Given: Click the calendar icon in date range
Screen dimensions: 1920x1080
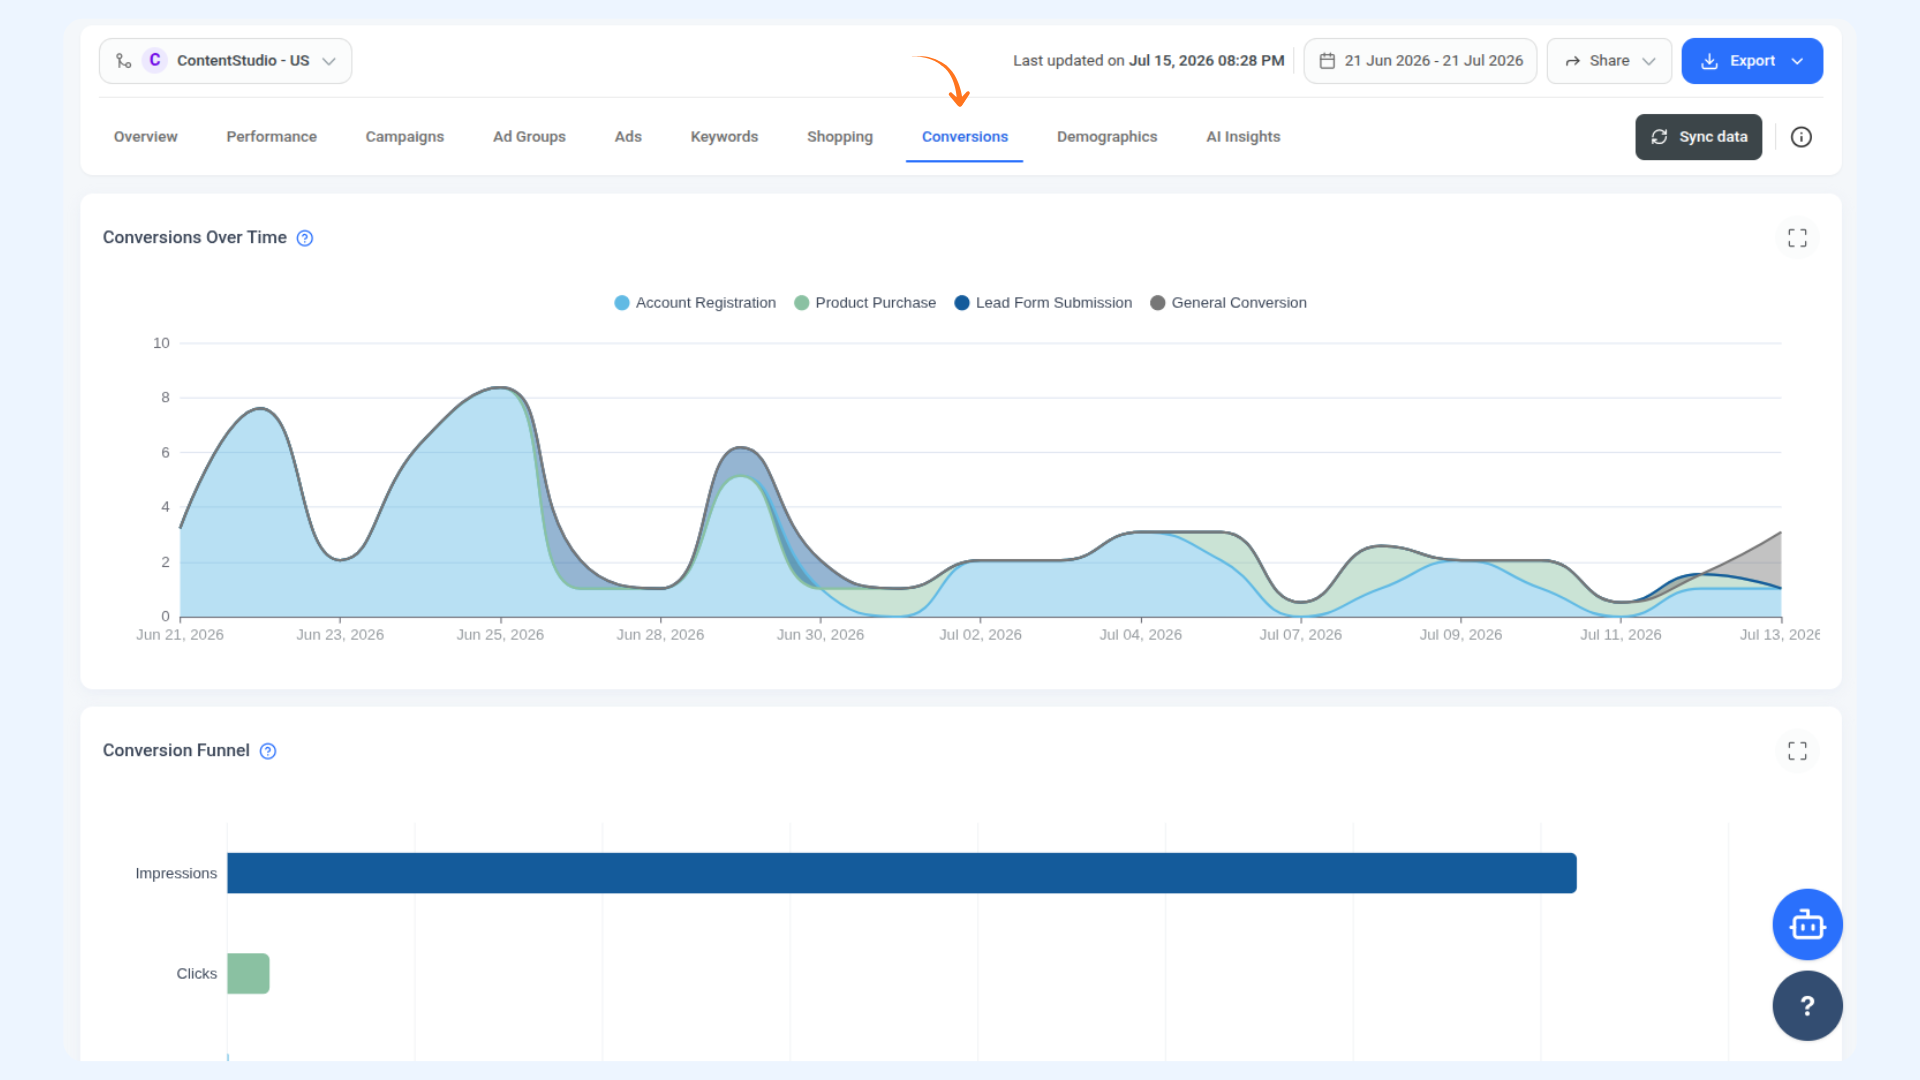Looking at the screenshot, I should tap(1327, 61).
